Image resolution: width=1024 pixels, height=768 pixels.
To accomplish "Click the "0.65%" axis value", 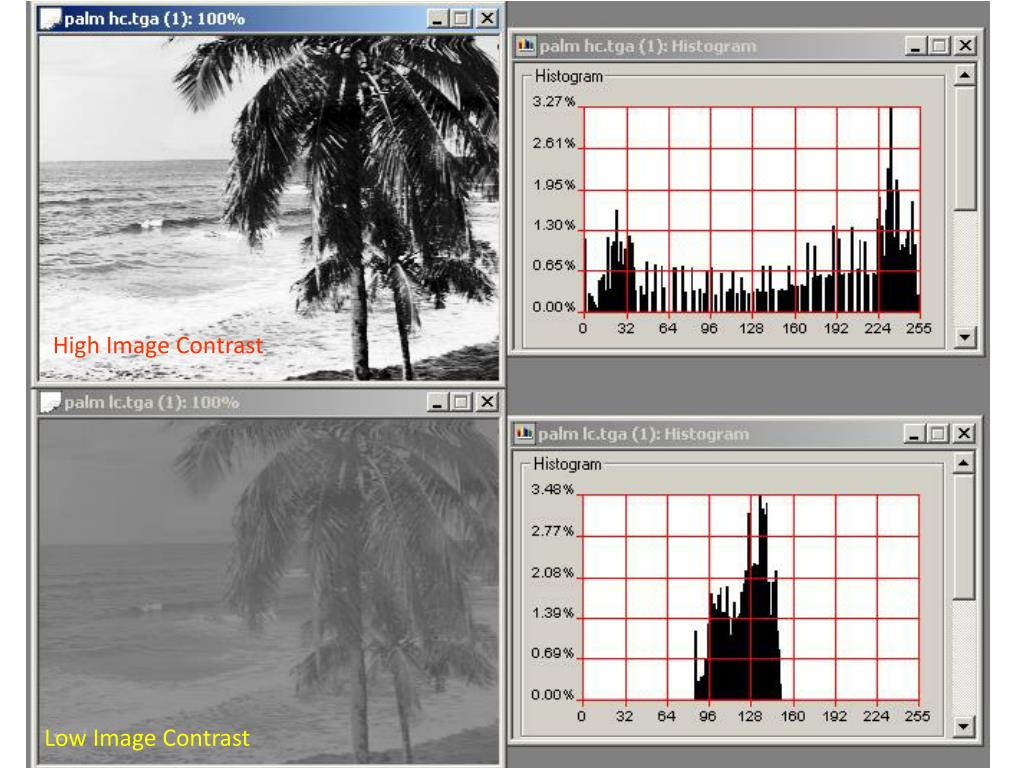I will 554,266.
